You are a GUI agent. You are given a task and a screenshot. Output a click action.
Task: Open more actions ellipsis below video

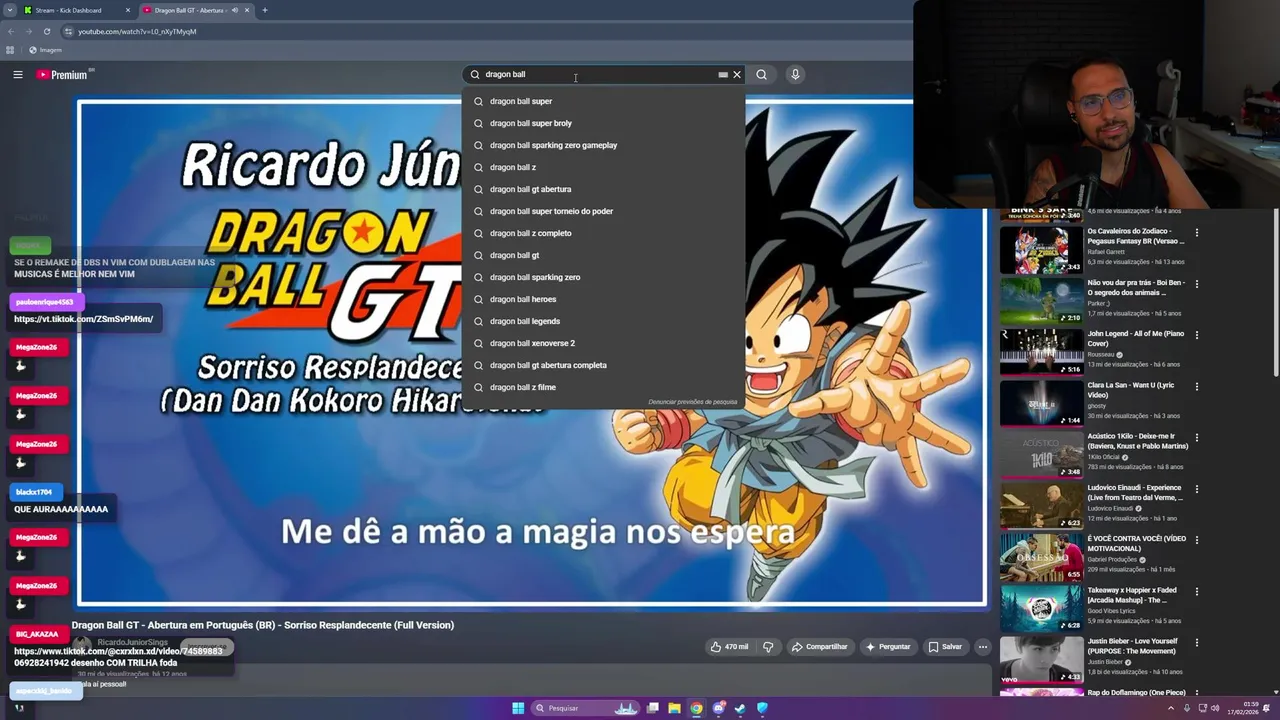pyautogui.click(x=983, y=647)
